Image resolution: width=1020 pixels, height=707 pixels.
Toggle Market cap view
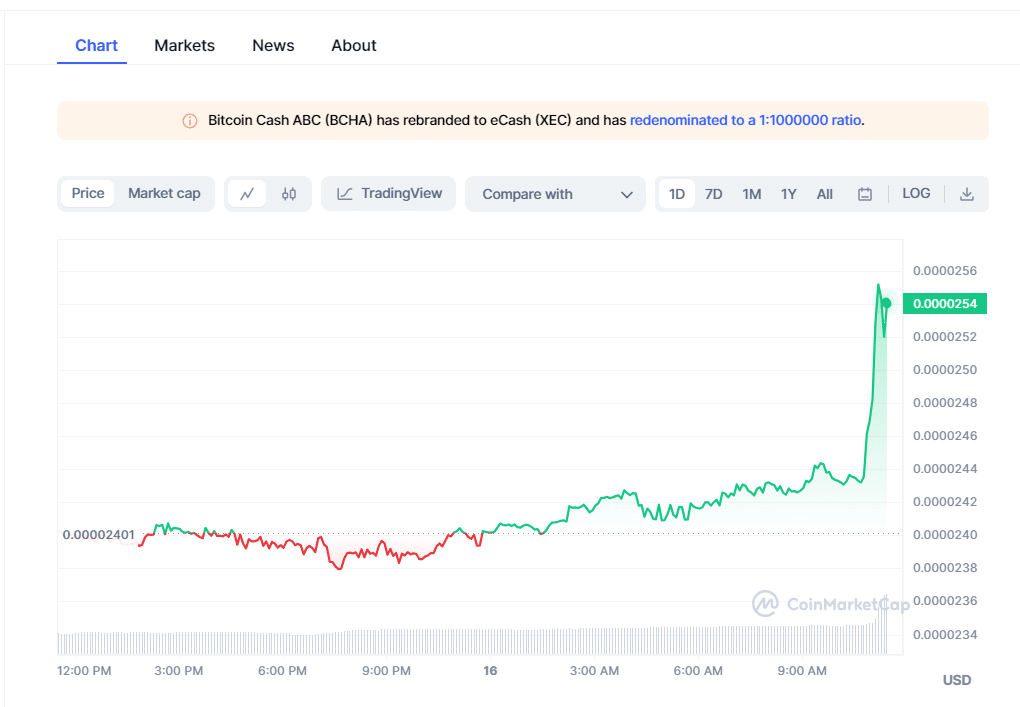[x=164, y=193]
